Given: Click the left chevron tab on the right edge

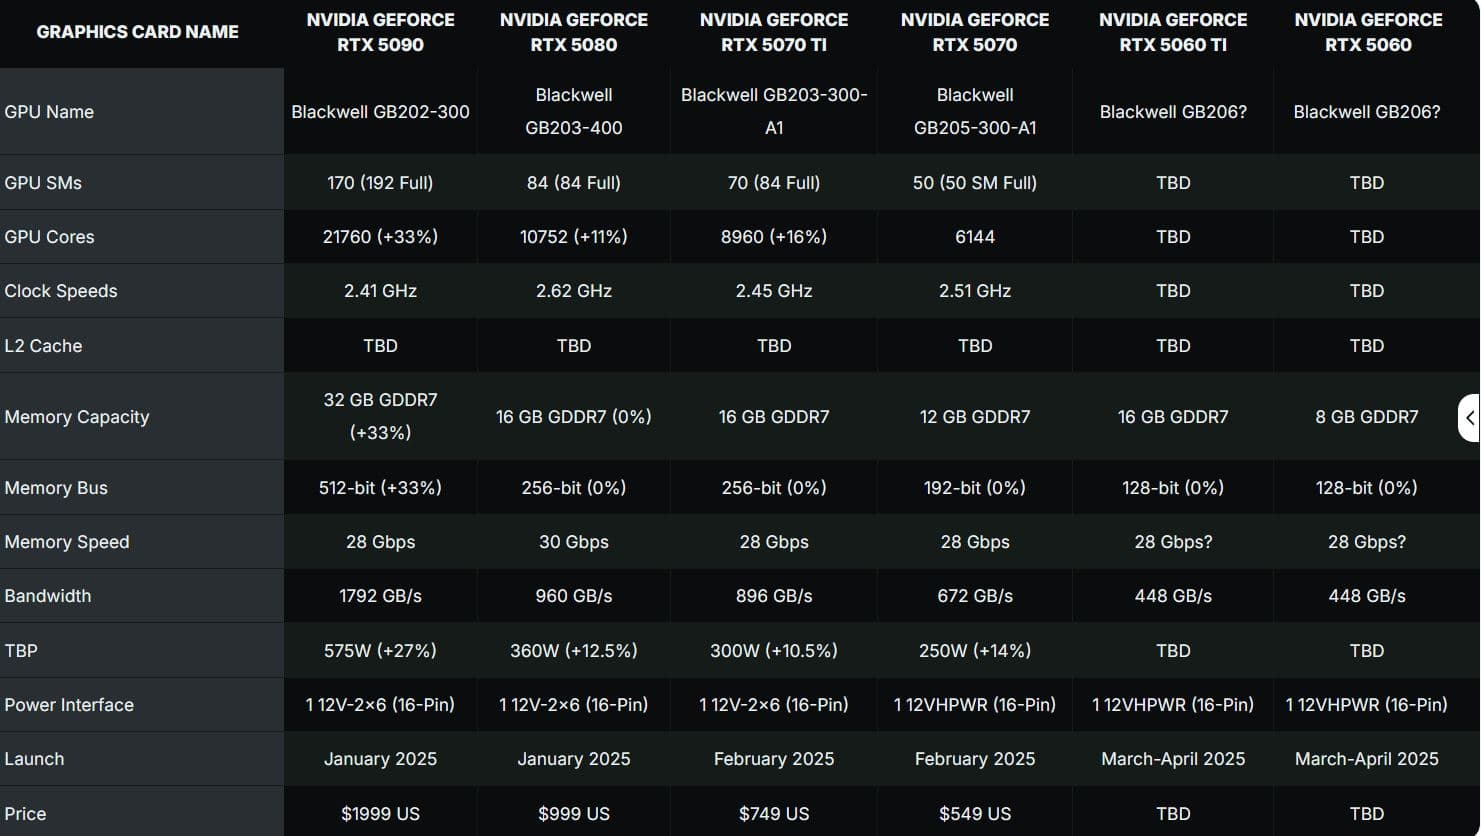Looking at the screenshot, I should tap(1469, 418).
